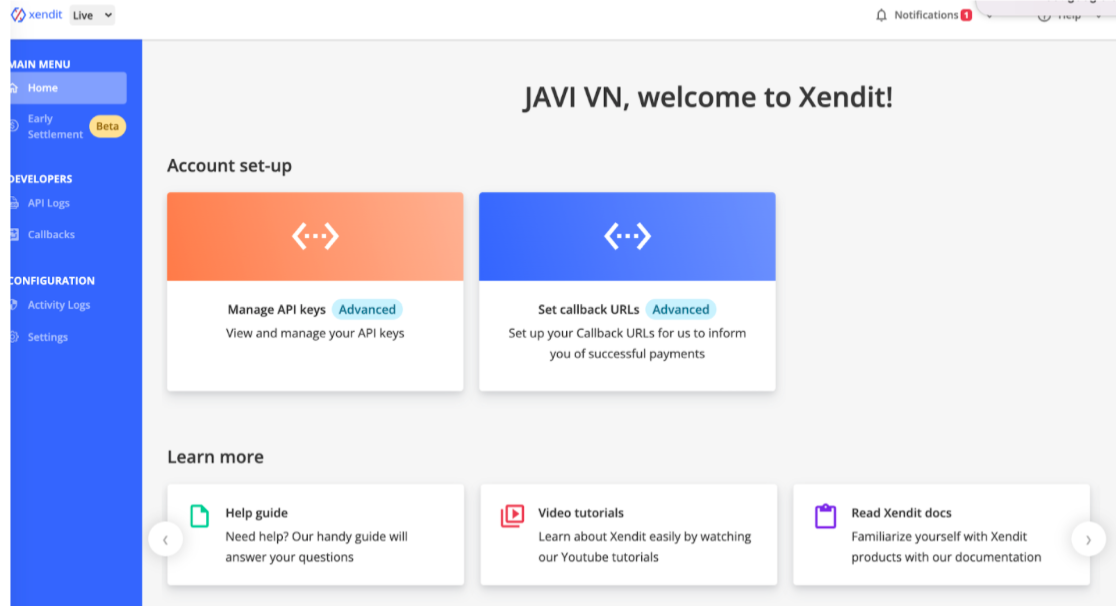
Task: Click the 'Learn more' heading
Action: (216, 456)
